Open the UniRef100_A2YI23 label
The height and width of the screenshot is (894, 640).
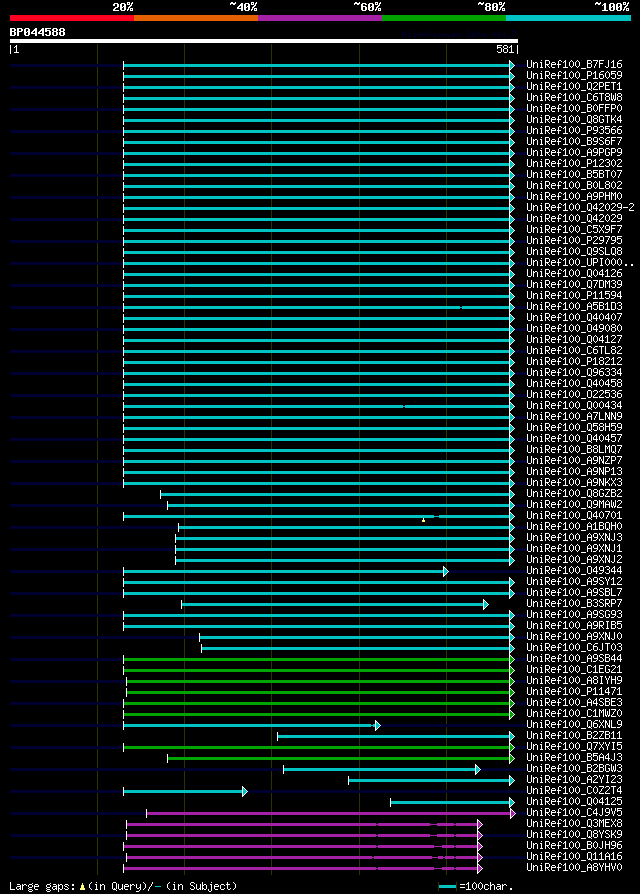point(574,780)
